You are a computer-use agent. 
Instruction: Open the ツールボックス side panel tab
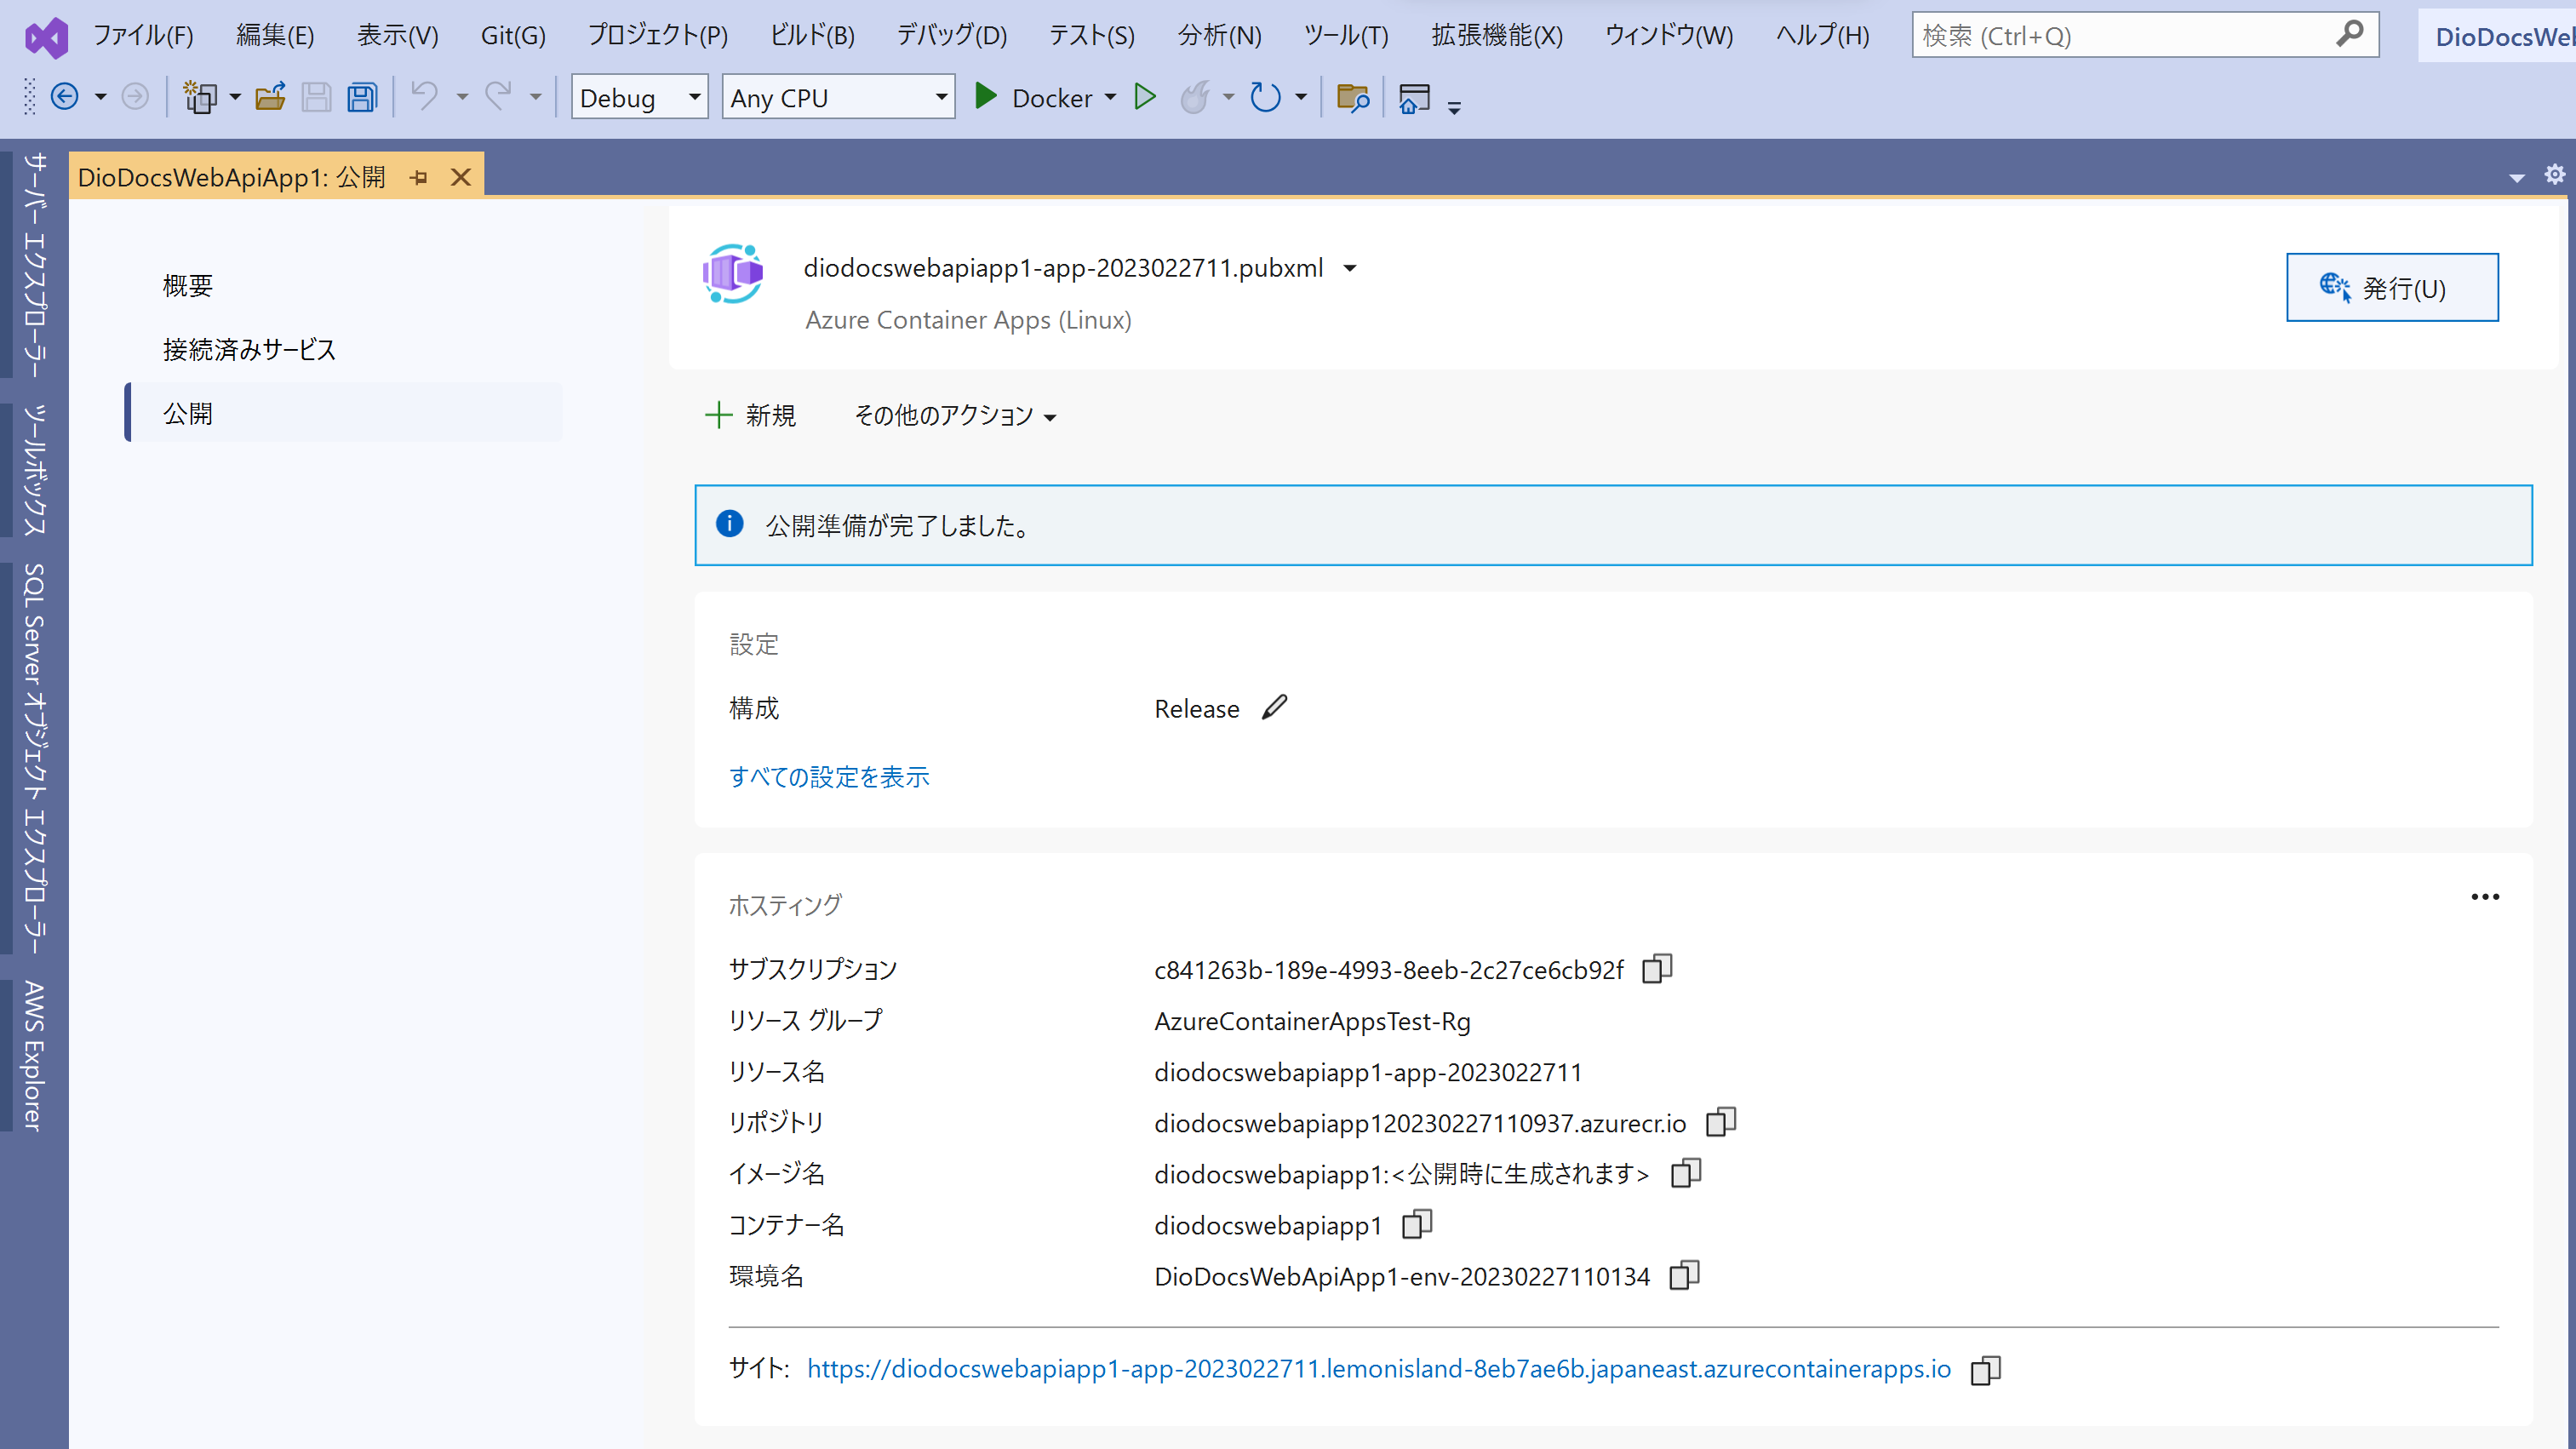[x=33, y=470]
